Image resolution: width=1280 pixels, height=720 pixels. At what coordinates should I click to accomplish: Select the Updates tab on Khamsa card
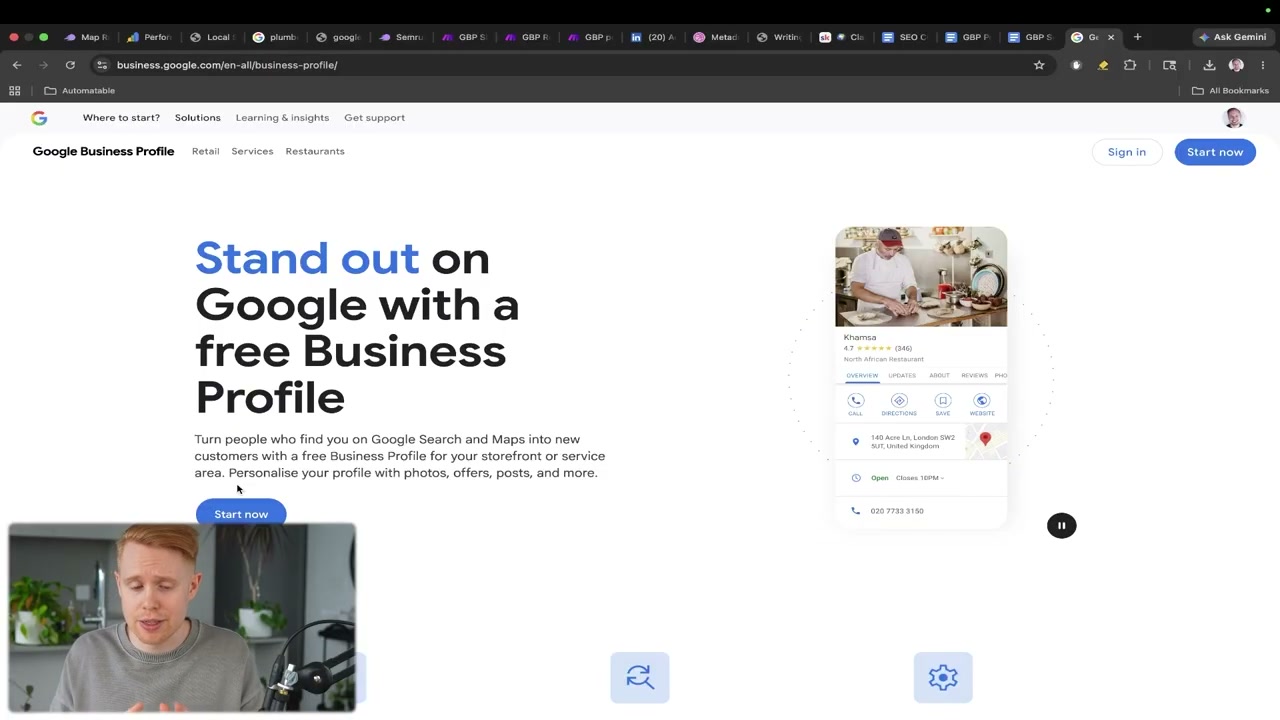902,376
